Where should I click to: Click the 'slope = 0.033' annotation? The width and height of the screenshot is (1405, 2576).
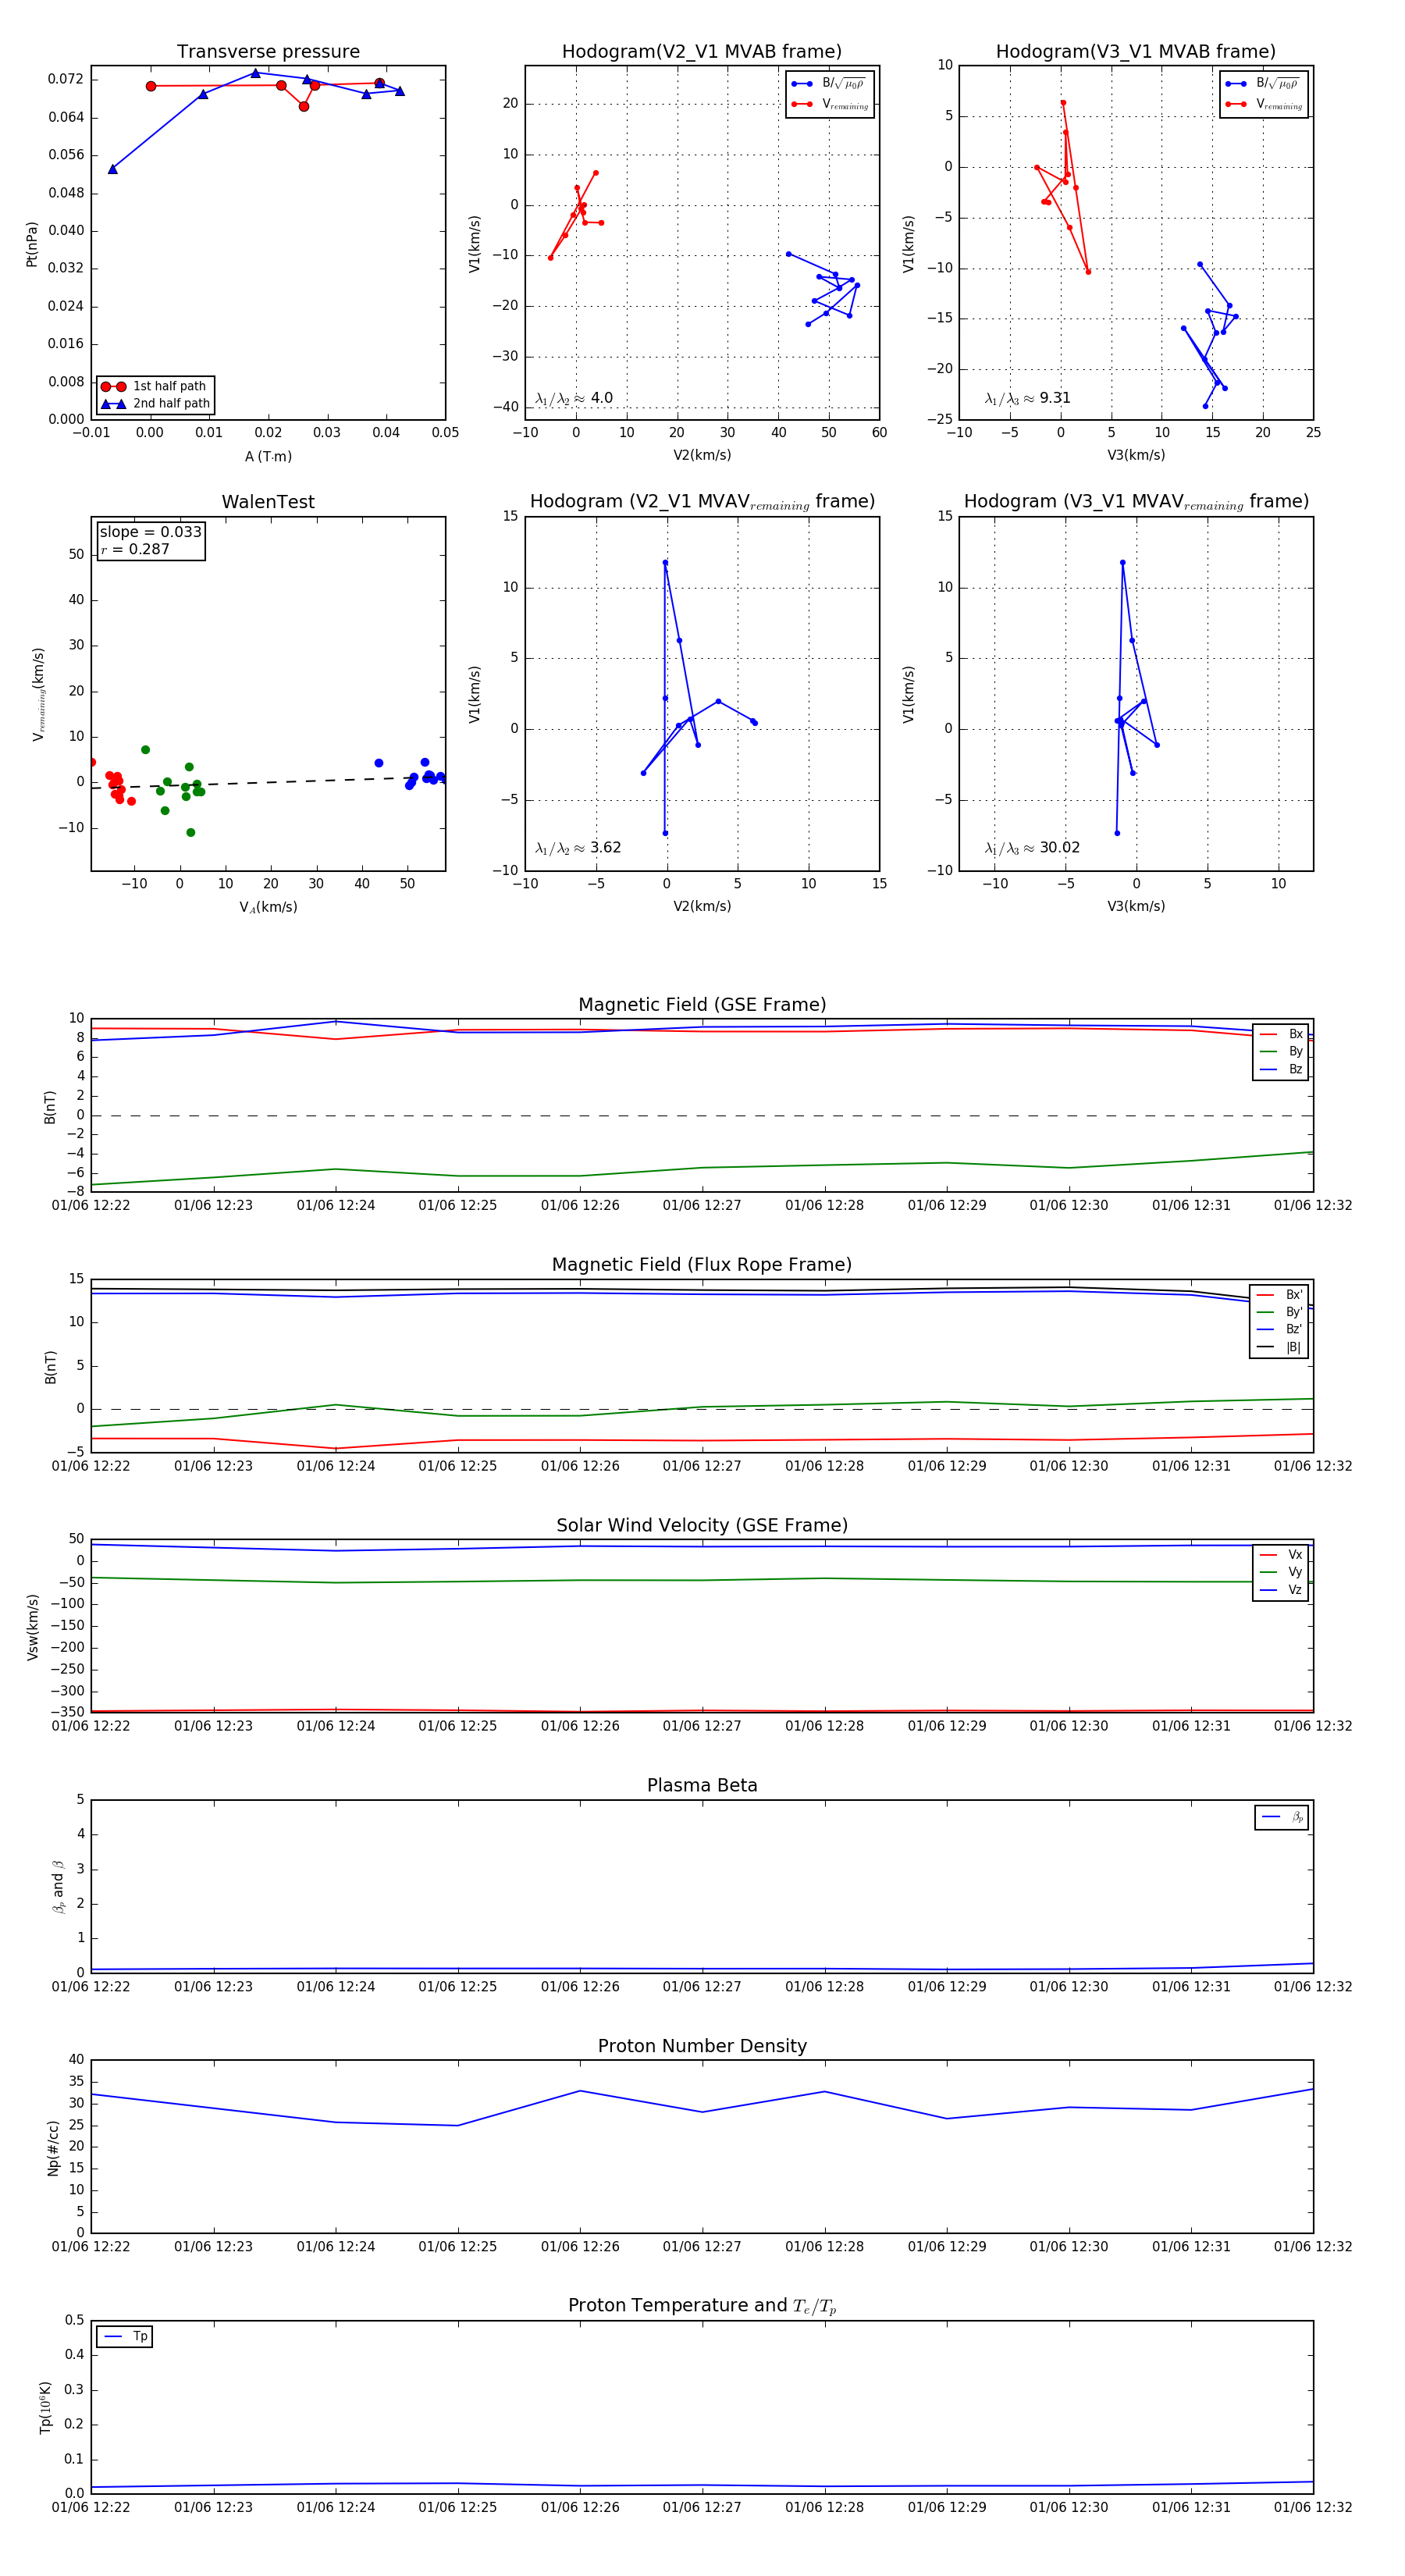click(x=151, y=532)
